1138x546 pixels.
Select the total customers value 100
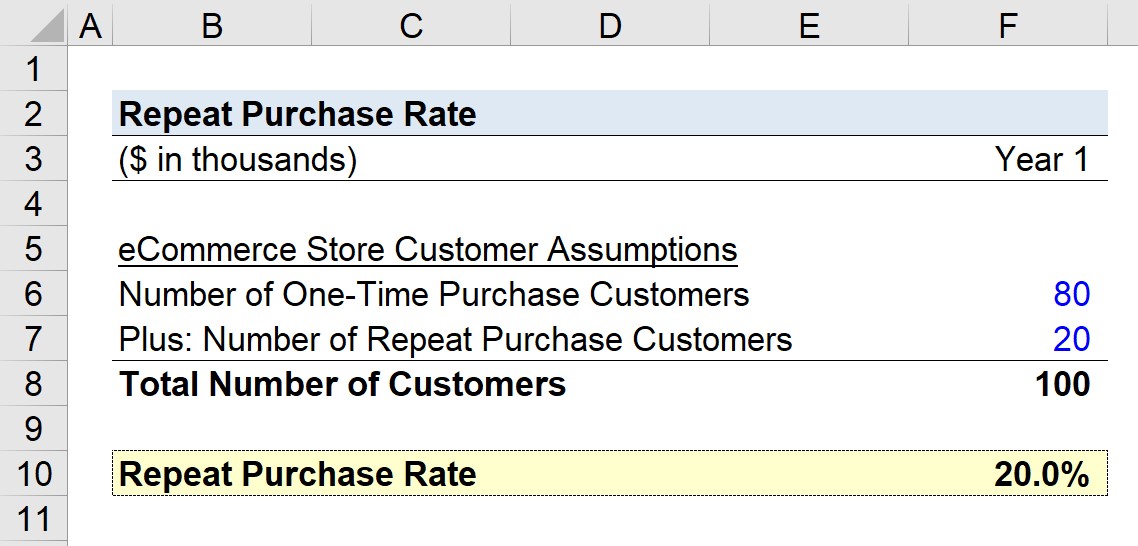click(x=1063, y=384)
